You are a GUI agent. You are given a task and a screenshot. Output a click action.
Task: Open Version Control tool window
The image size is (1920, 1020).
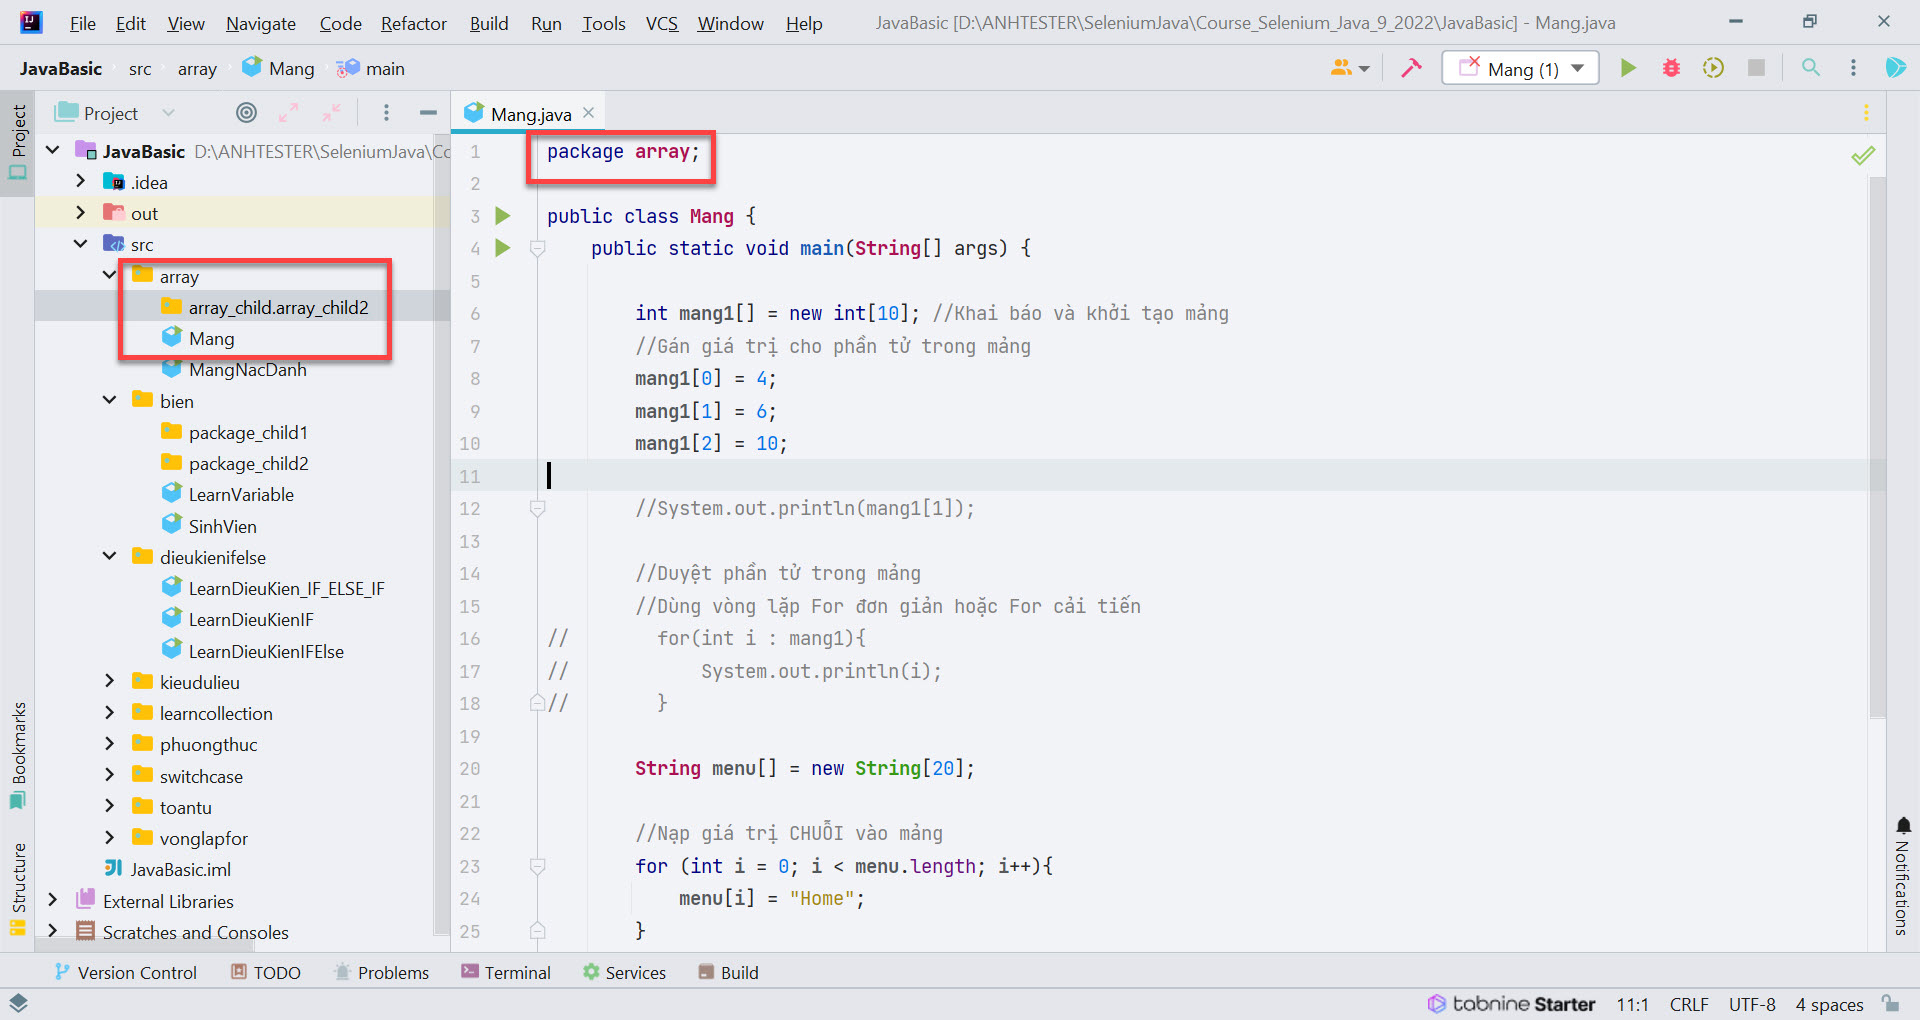coord(125,972)
